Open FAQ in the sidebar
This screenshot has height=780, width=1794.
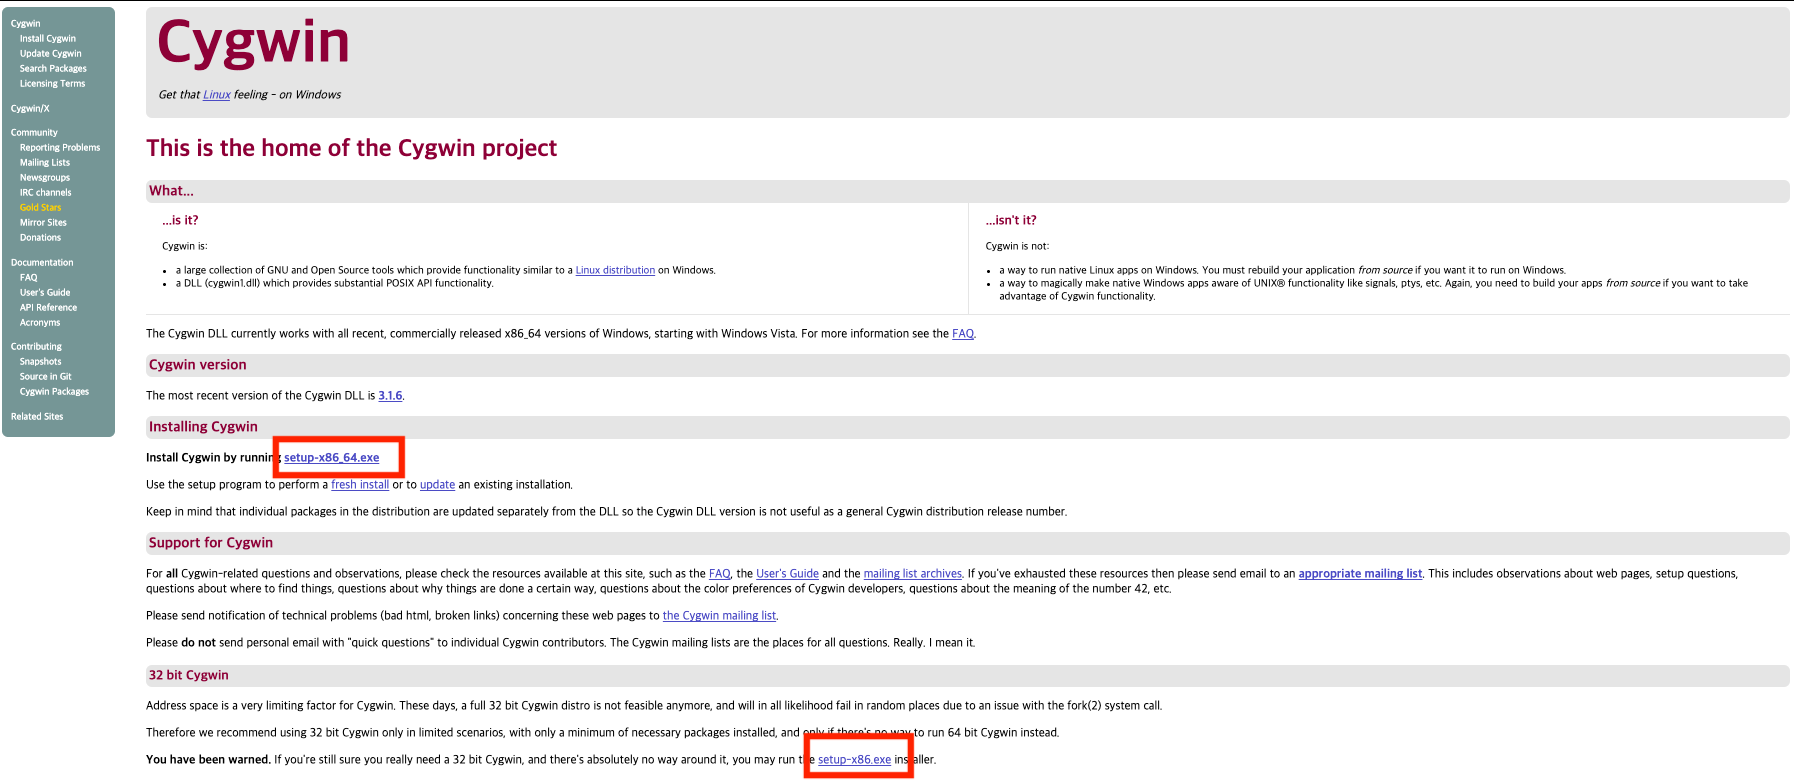click(x=28, y=277)
